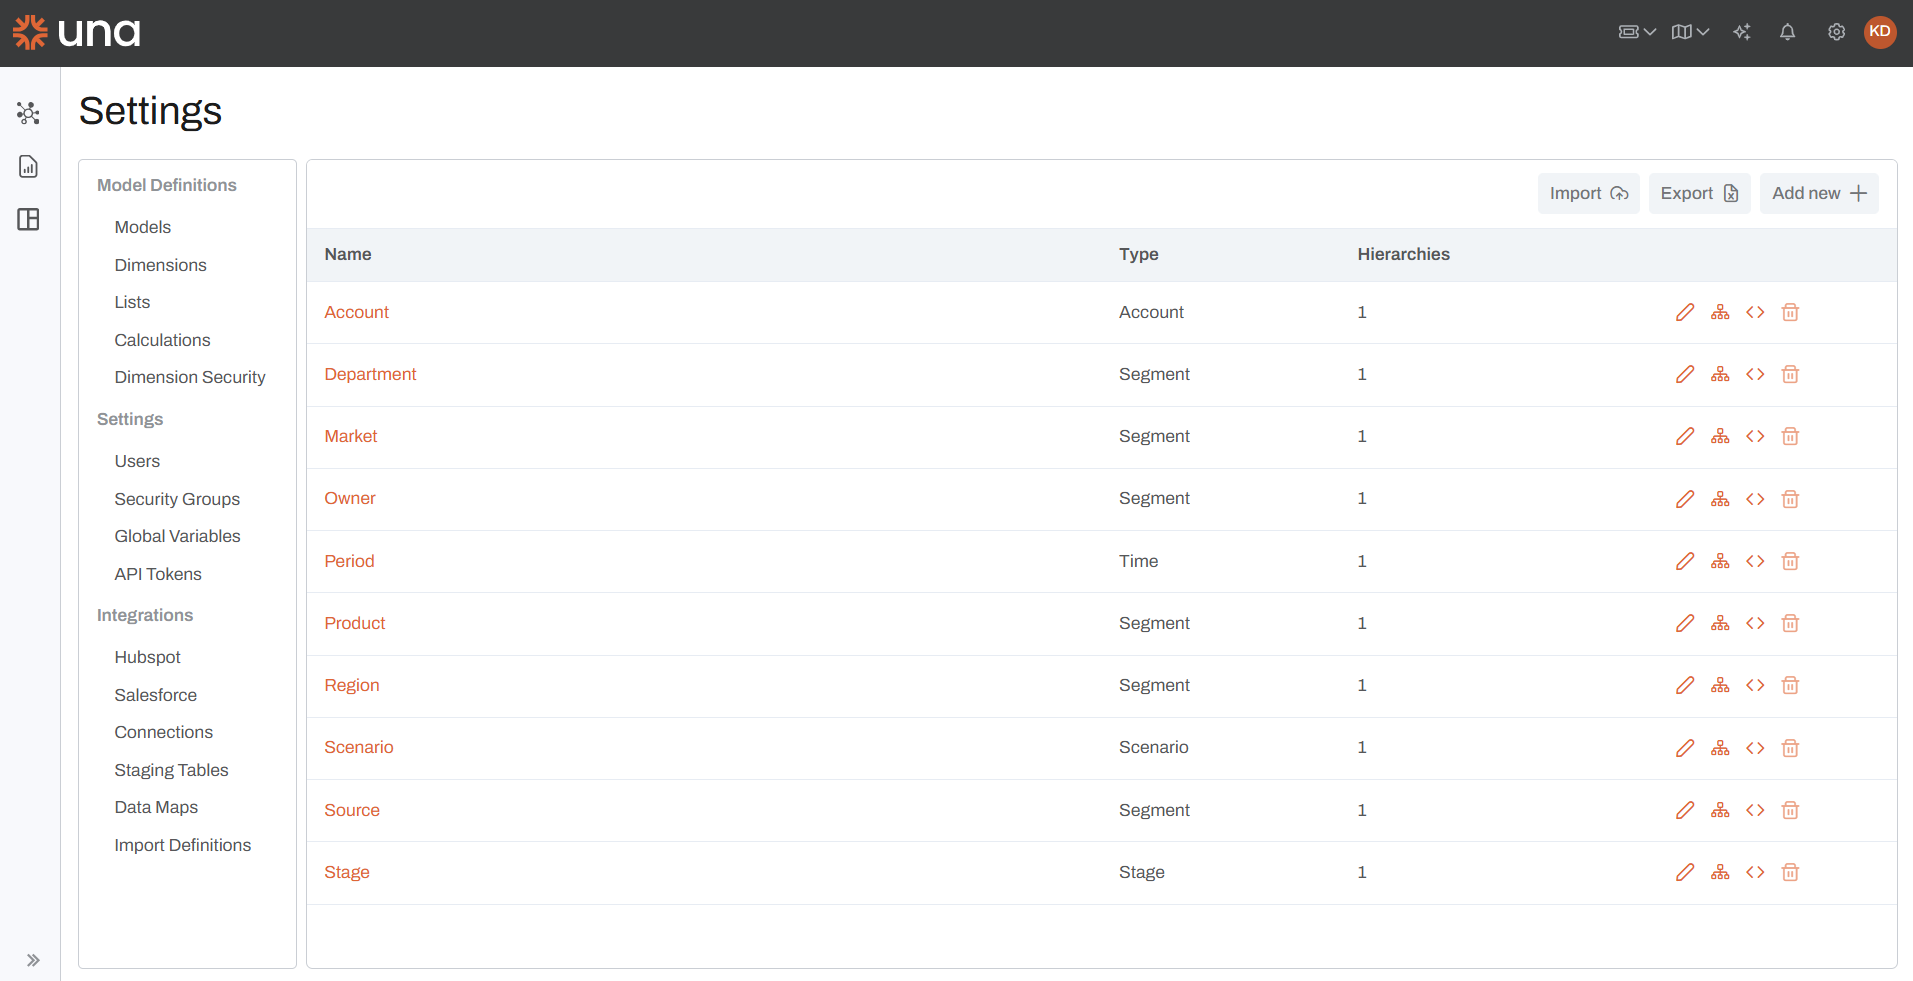
Task: Open Global Variables settings
Action: pyautogui.click(x=177, y=536)
